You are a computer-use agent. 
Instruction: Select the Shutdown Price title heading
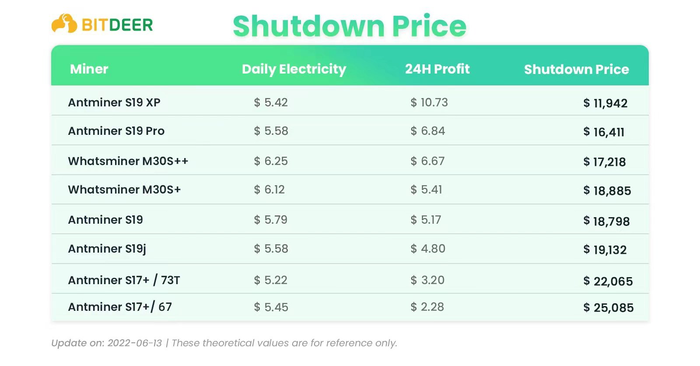click(x=350, y=26)
